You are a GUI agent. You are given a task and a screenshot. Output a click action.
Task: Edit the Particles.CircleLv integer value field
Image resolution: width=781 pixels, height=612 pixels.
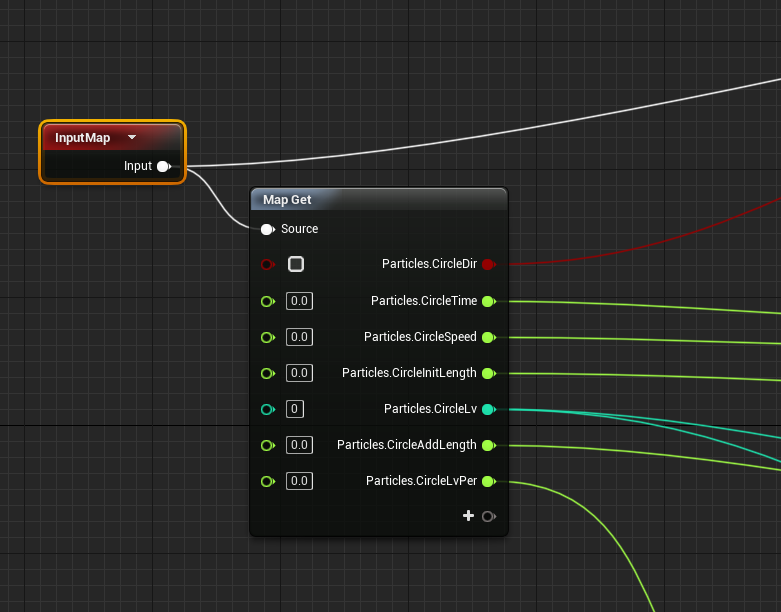pos(295,409)
